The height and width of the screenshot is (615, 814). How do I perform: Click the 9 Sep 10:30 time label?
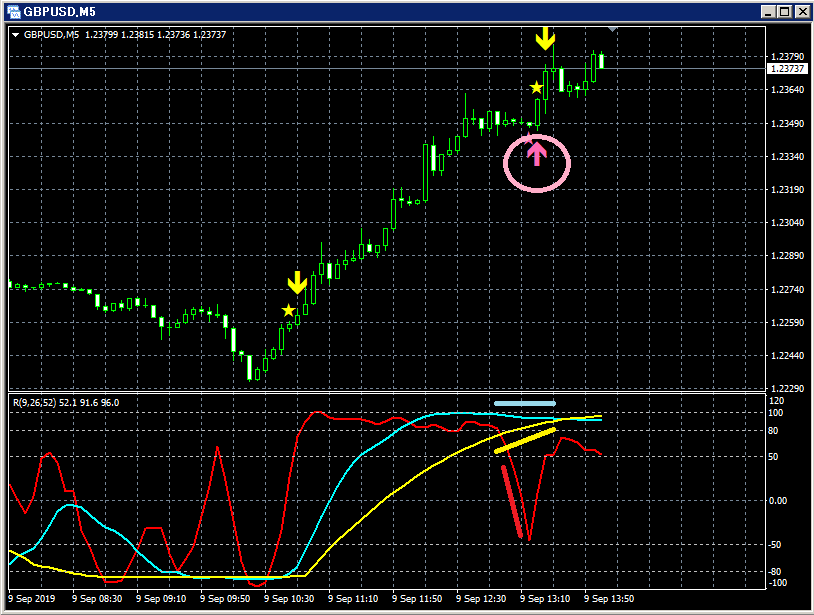click(x=289, y=598)
